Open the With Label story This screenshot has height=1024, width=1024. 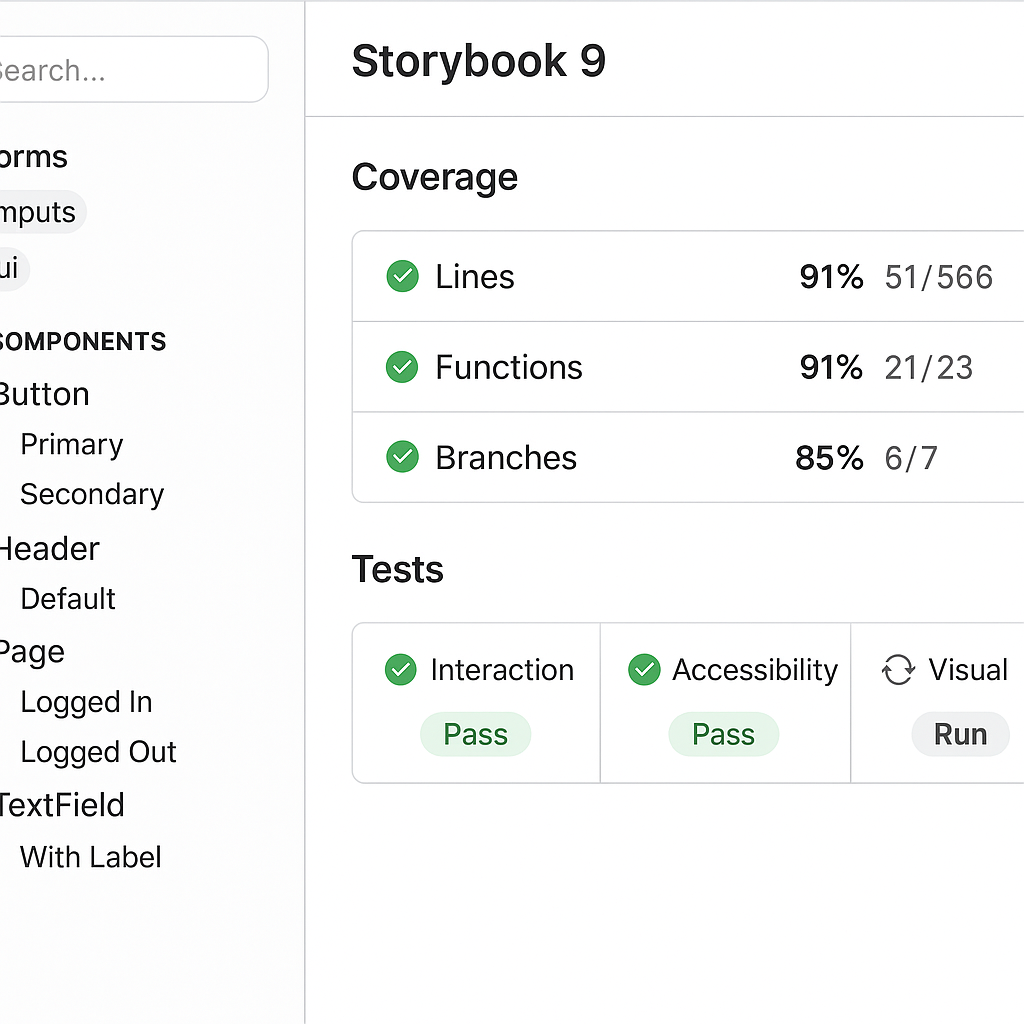(x=90, y=857)
